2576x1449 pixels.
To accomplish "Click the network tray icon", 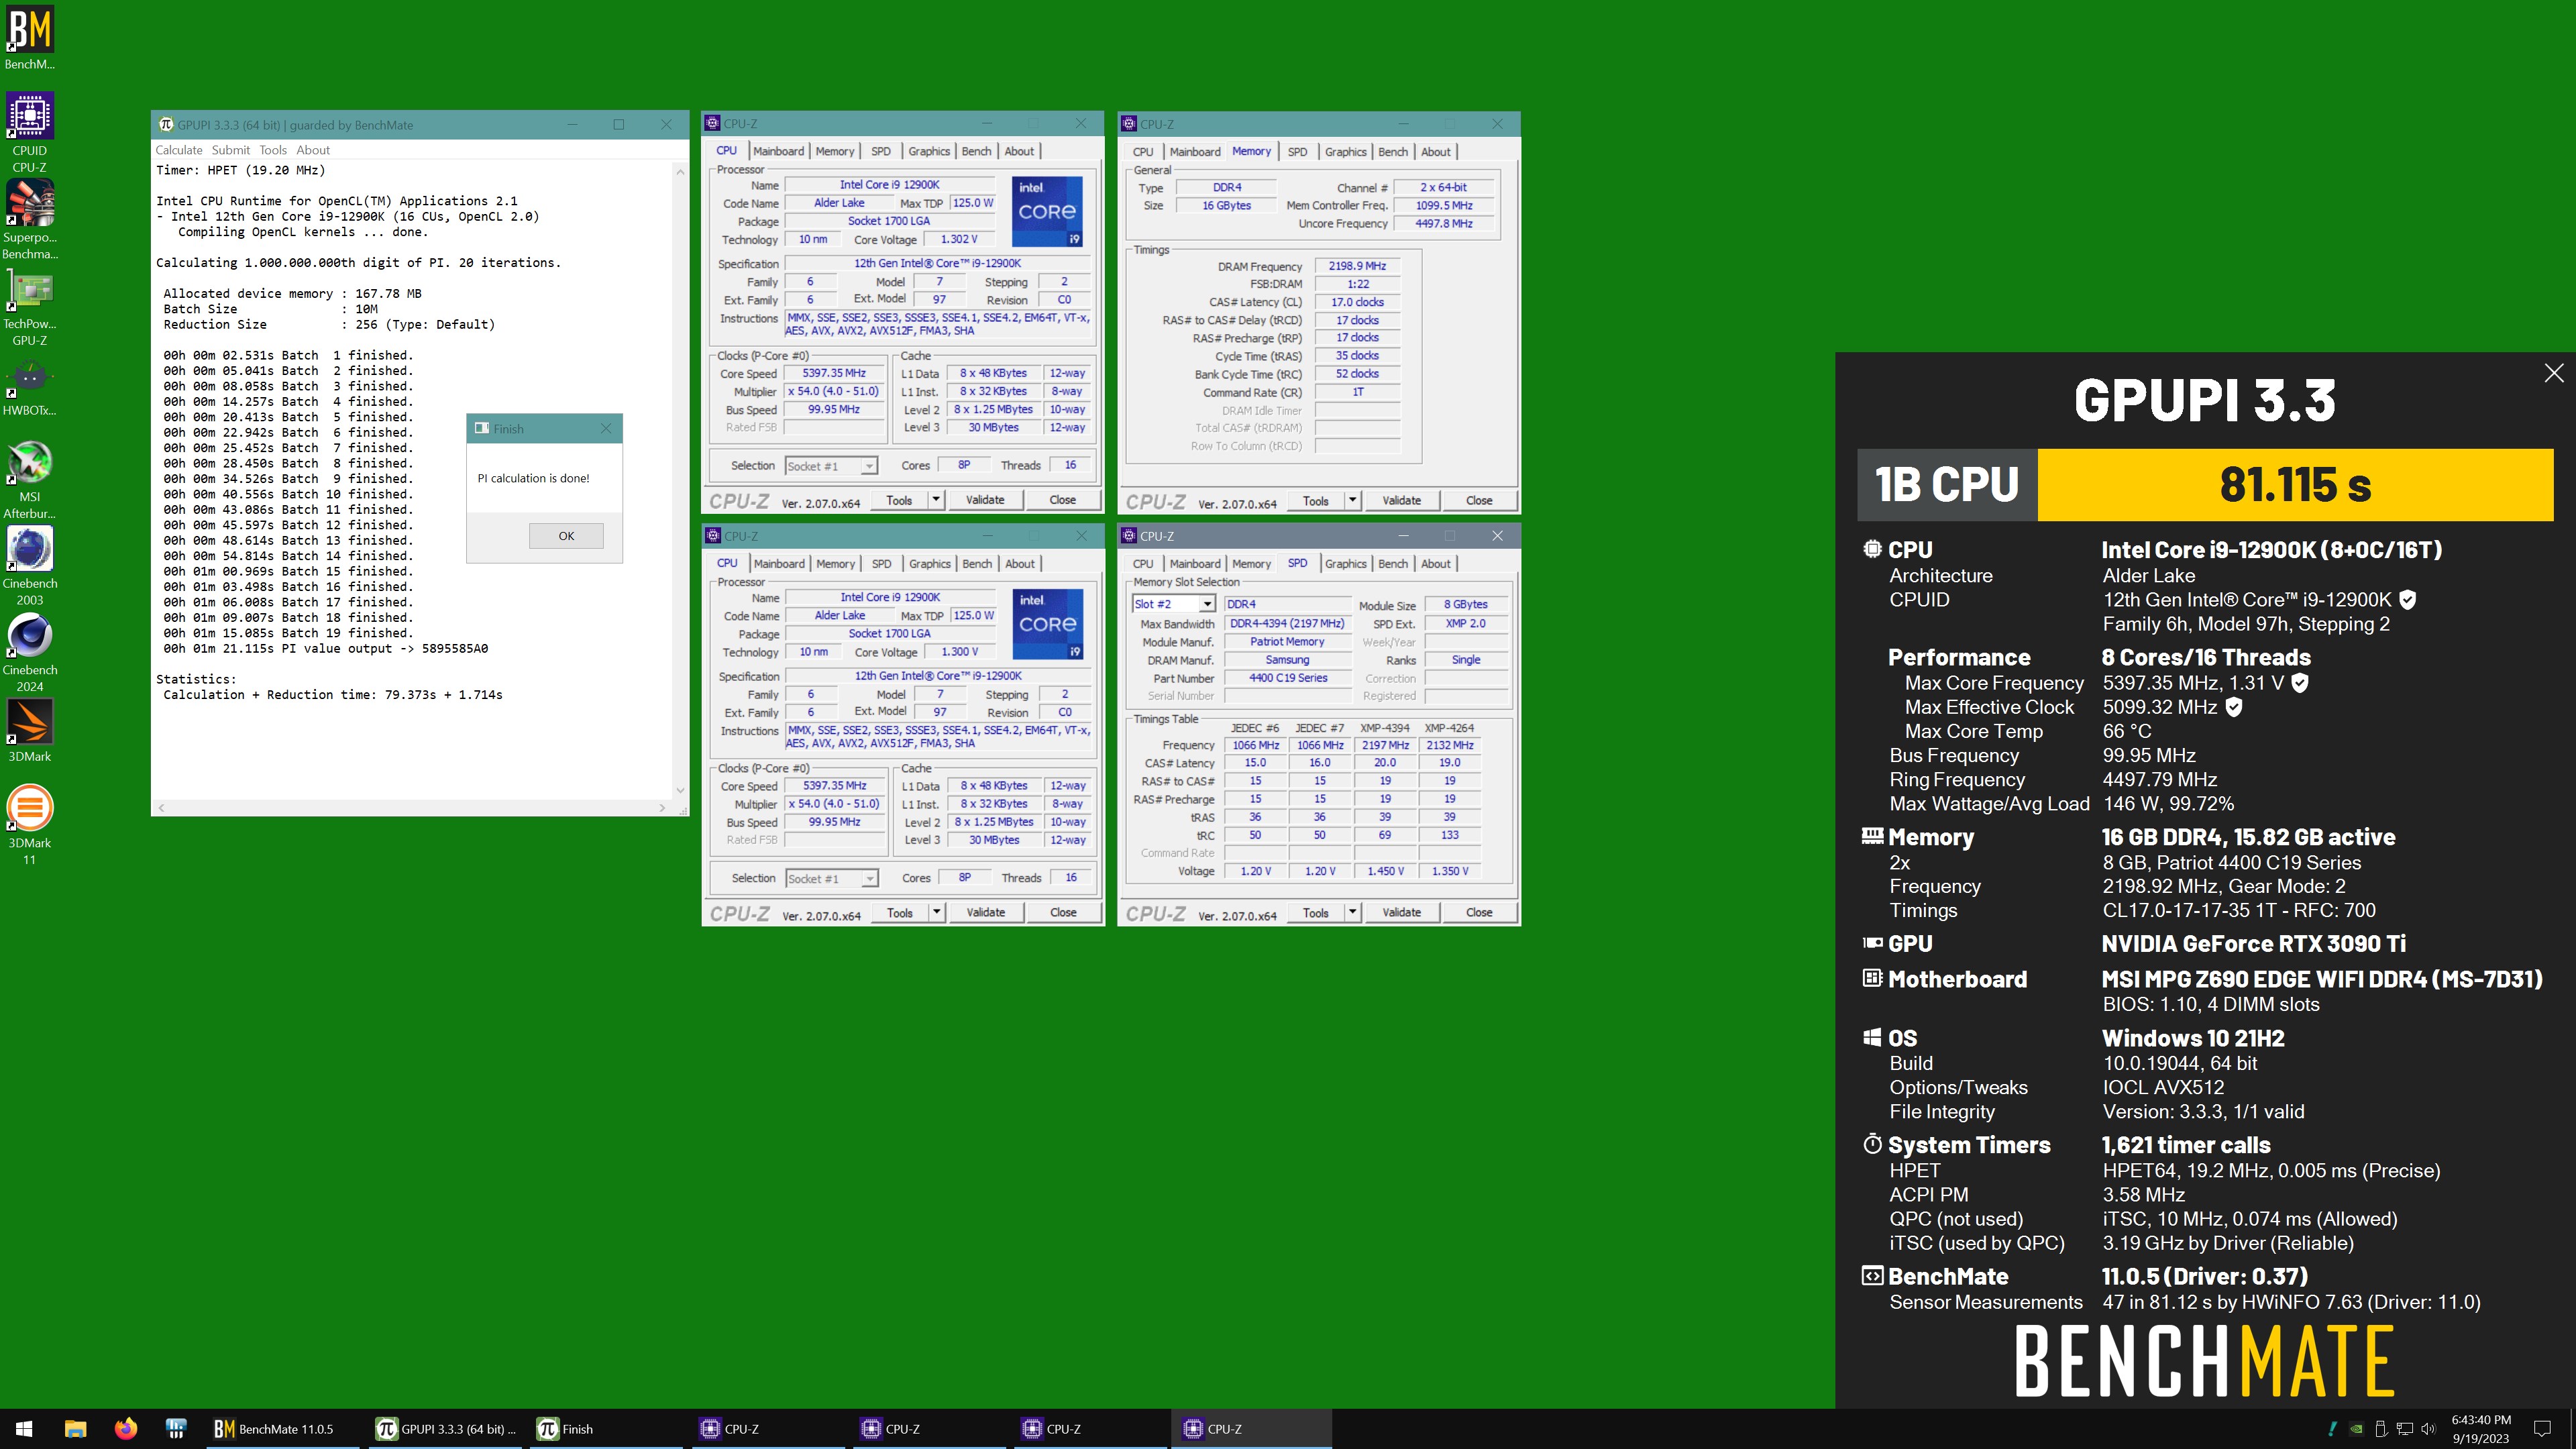I will click(2404, 1429).
